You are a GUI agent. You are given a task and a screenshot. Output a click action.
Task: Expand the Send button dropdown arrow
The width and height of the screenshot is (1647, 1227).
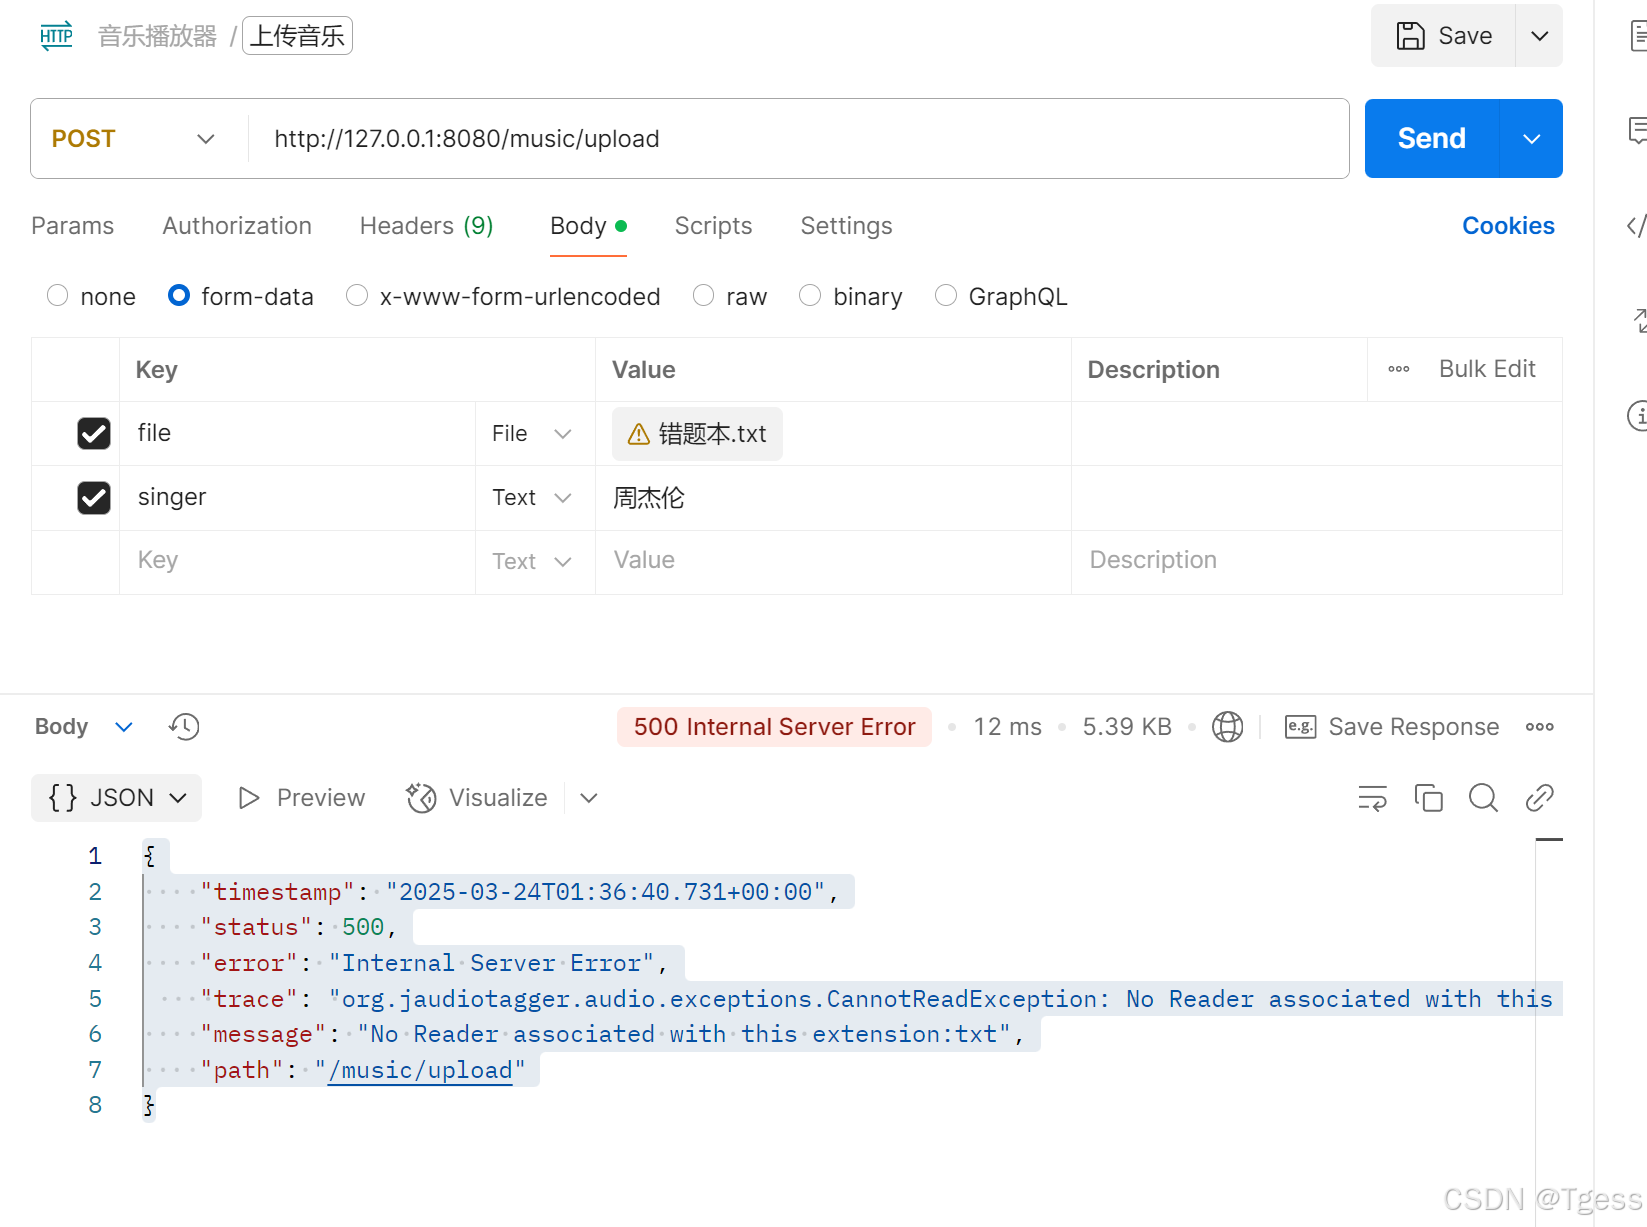click(x=1531, y=138)
